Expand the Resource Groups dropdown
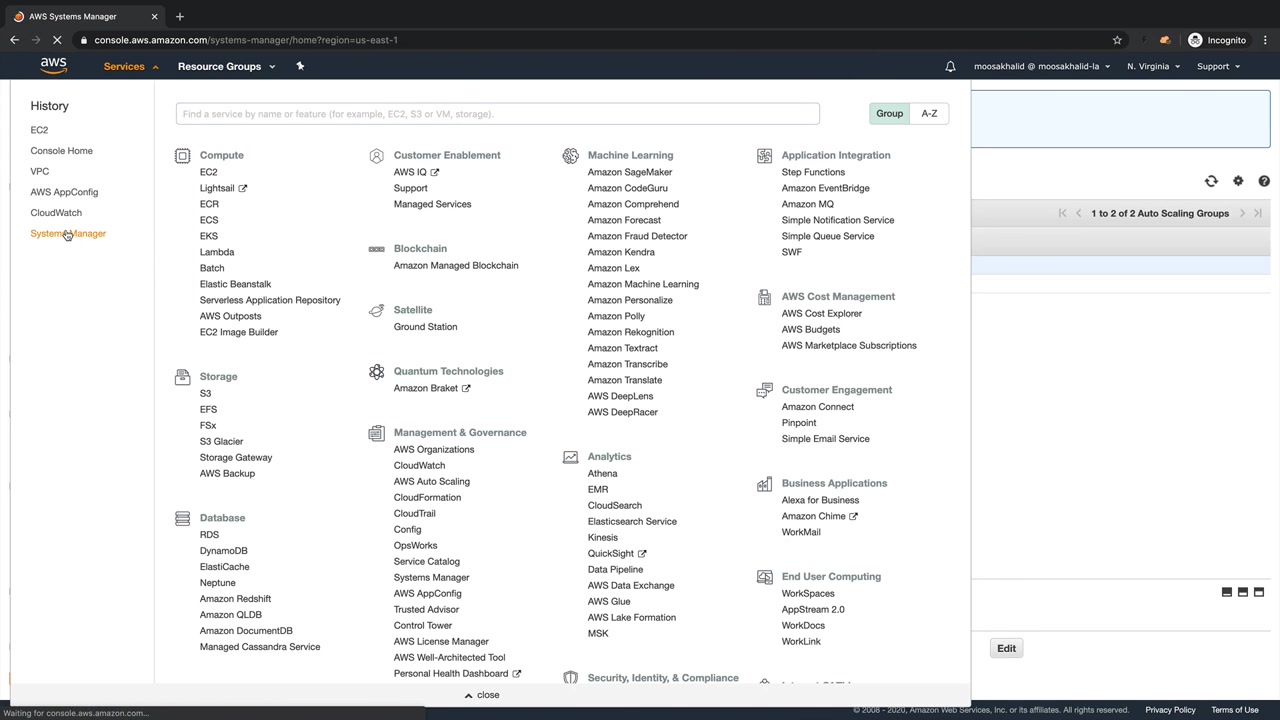Viewport: 1280px width, 720px height. [226, 67]
